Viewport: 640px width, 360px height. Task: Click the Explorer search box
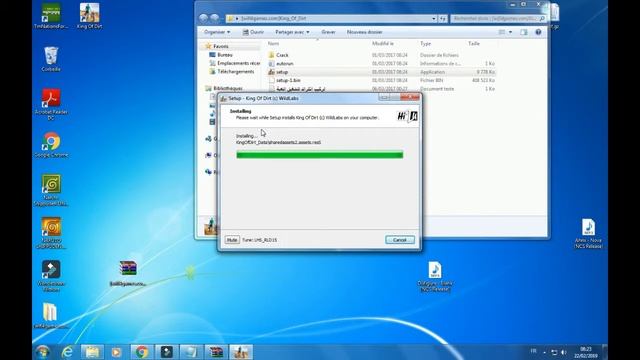[x=498, y=18]
